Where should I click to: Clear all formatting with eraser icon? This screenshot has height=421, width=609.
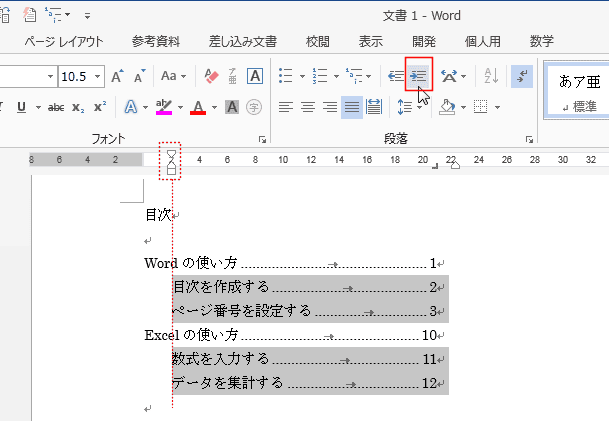pyautogui.click(x=211, y=76)
